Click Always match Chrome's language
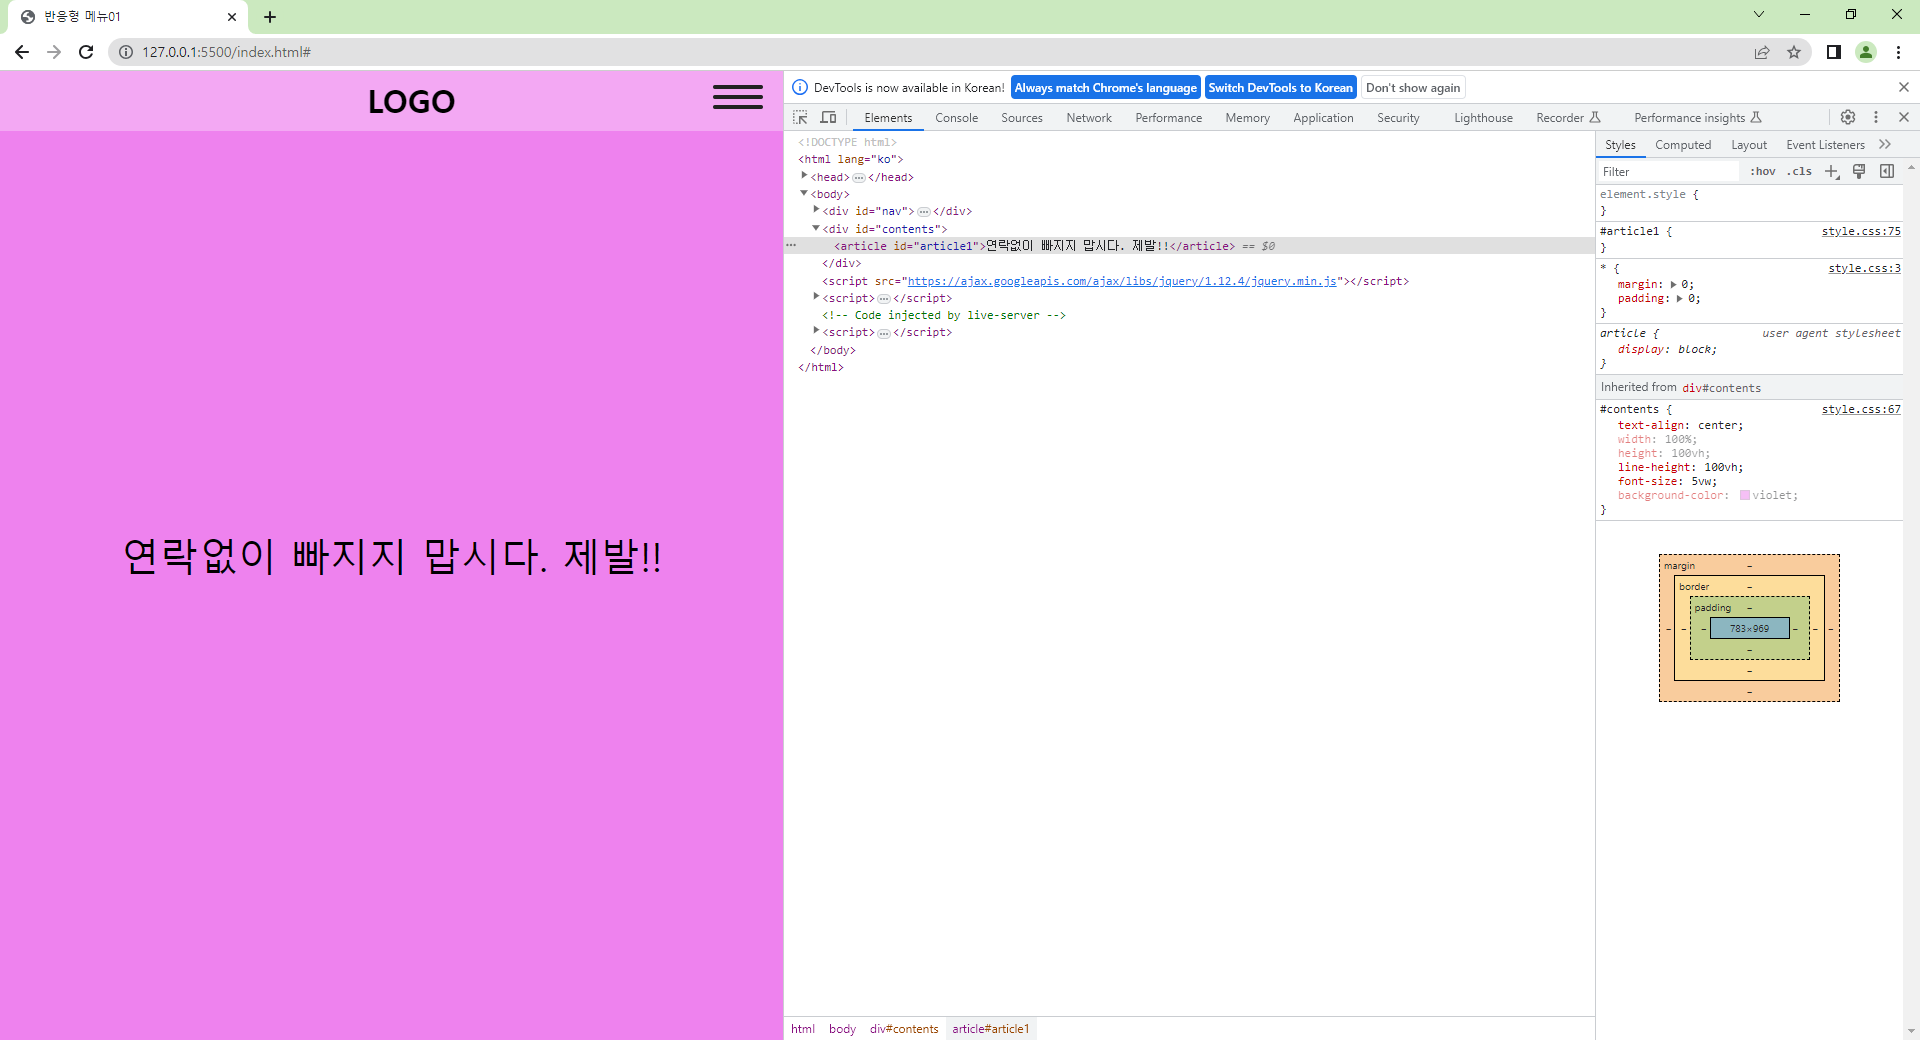This screenshot has height=1040, width=1920. coord(1105,88)
